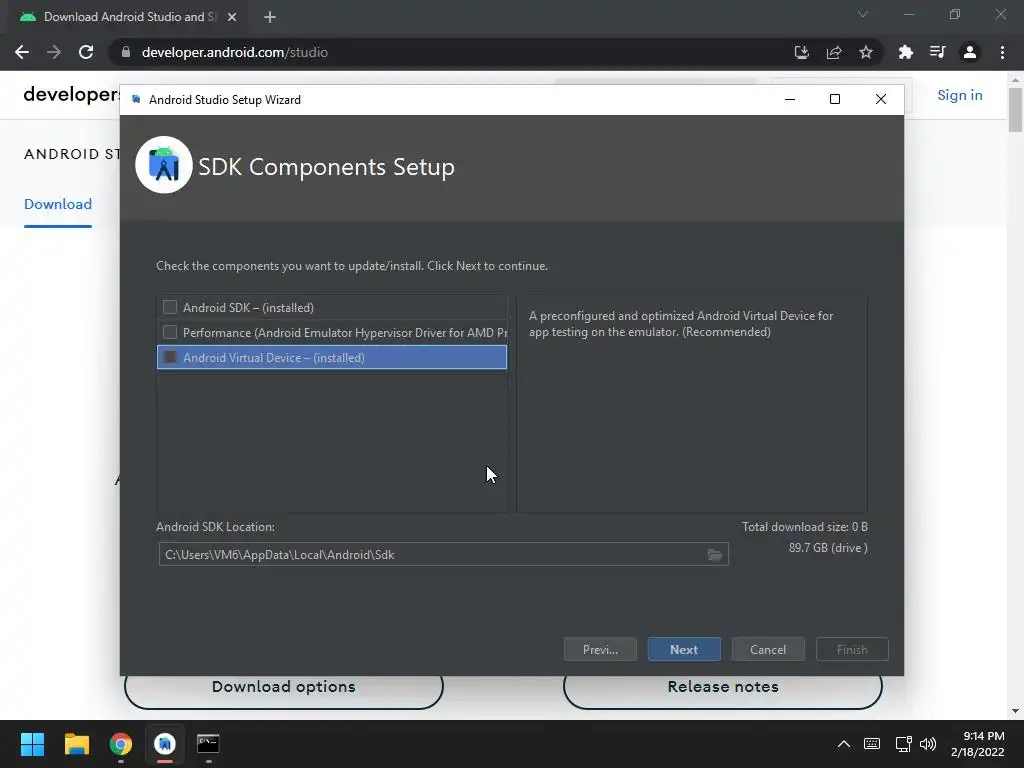Viewport: 1024px width, 768px height.
Task: Open the clock and date panel
Action: [x=978, y=744]
